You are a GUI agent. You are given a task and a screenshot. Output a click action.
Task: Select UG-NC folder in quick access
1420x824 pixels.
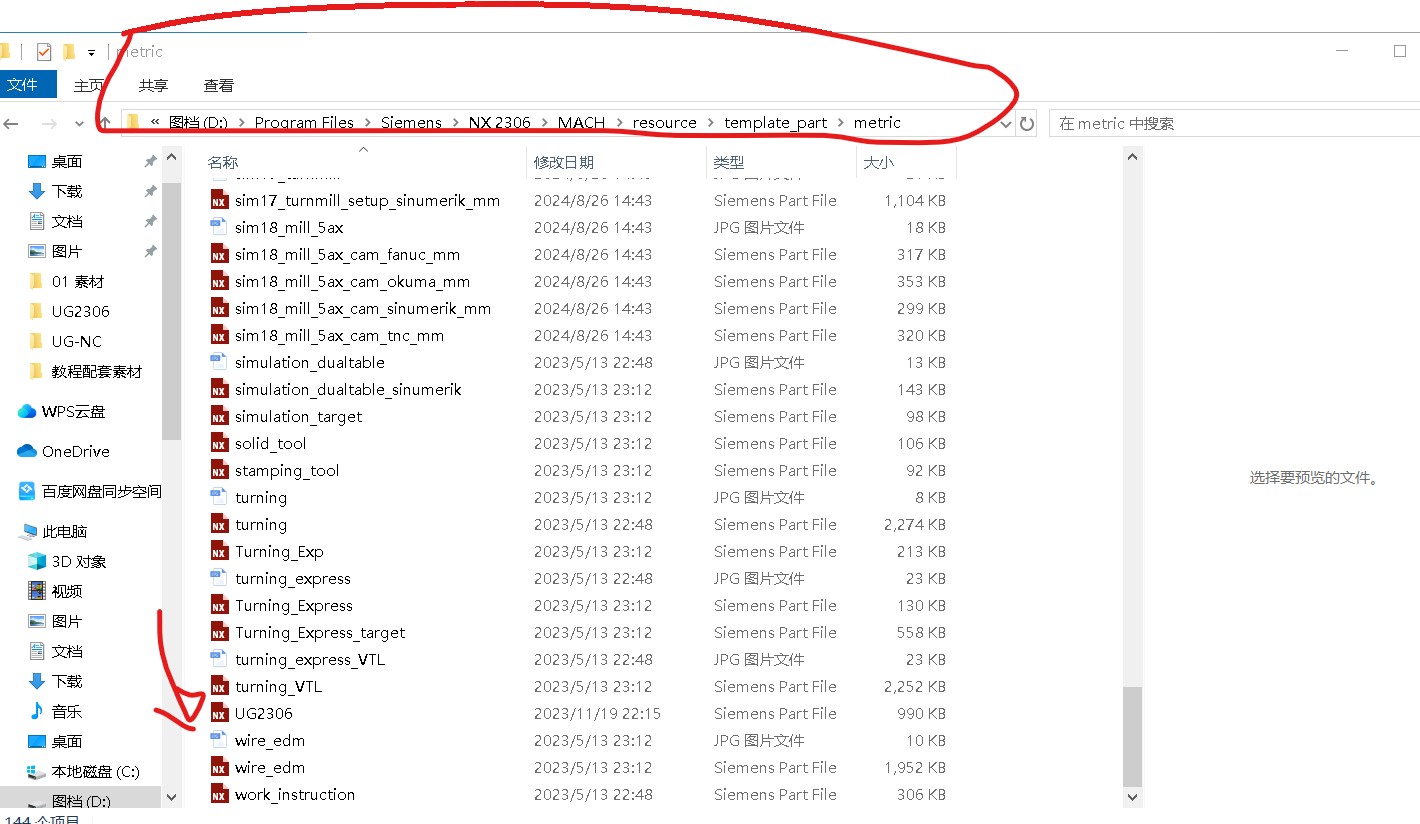(65, 341)
